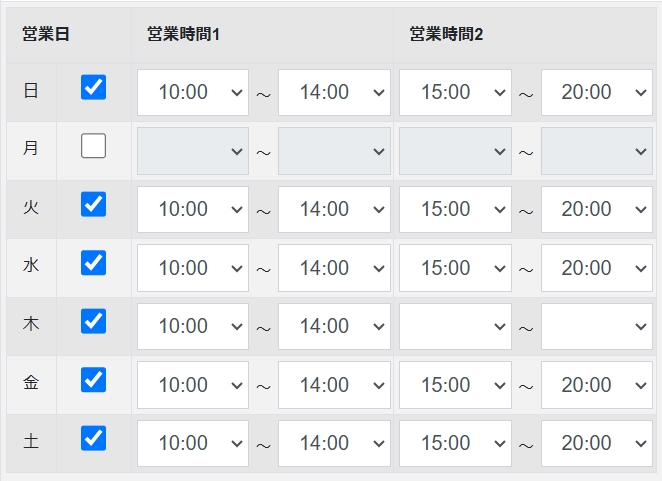Open Friday's 15:00 second start dropdown

455,385
